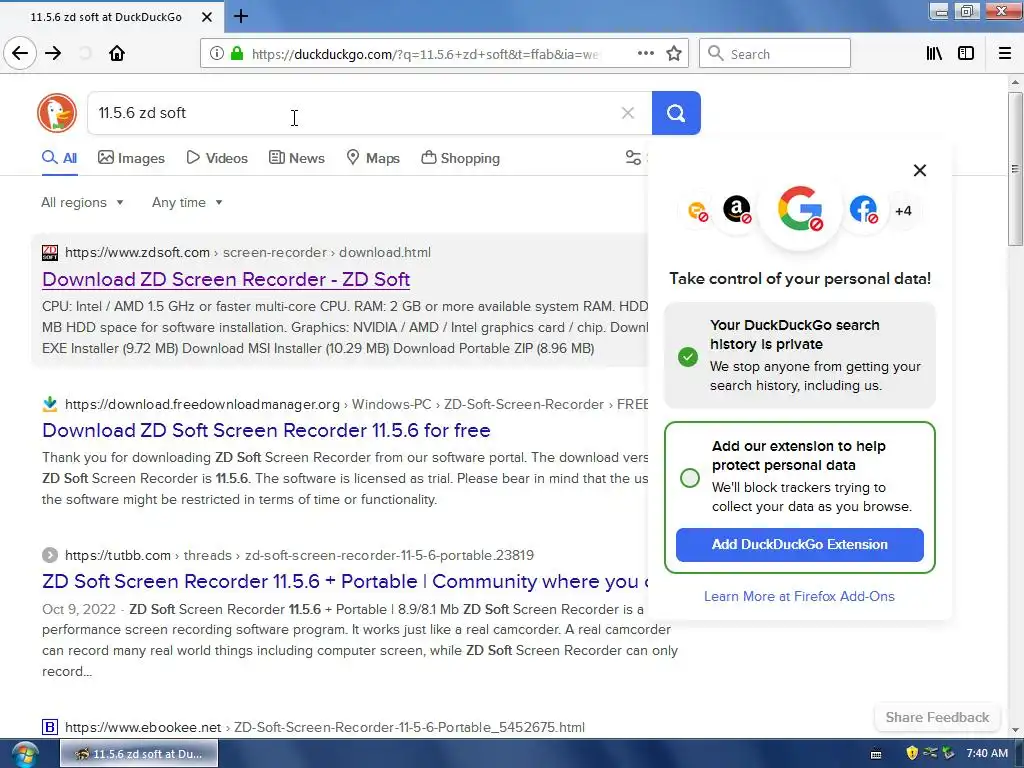
Task: Open ZD Soft Screen Recorder 11.5.6 + Portable link
Action: (345, 581)
